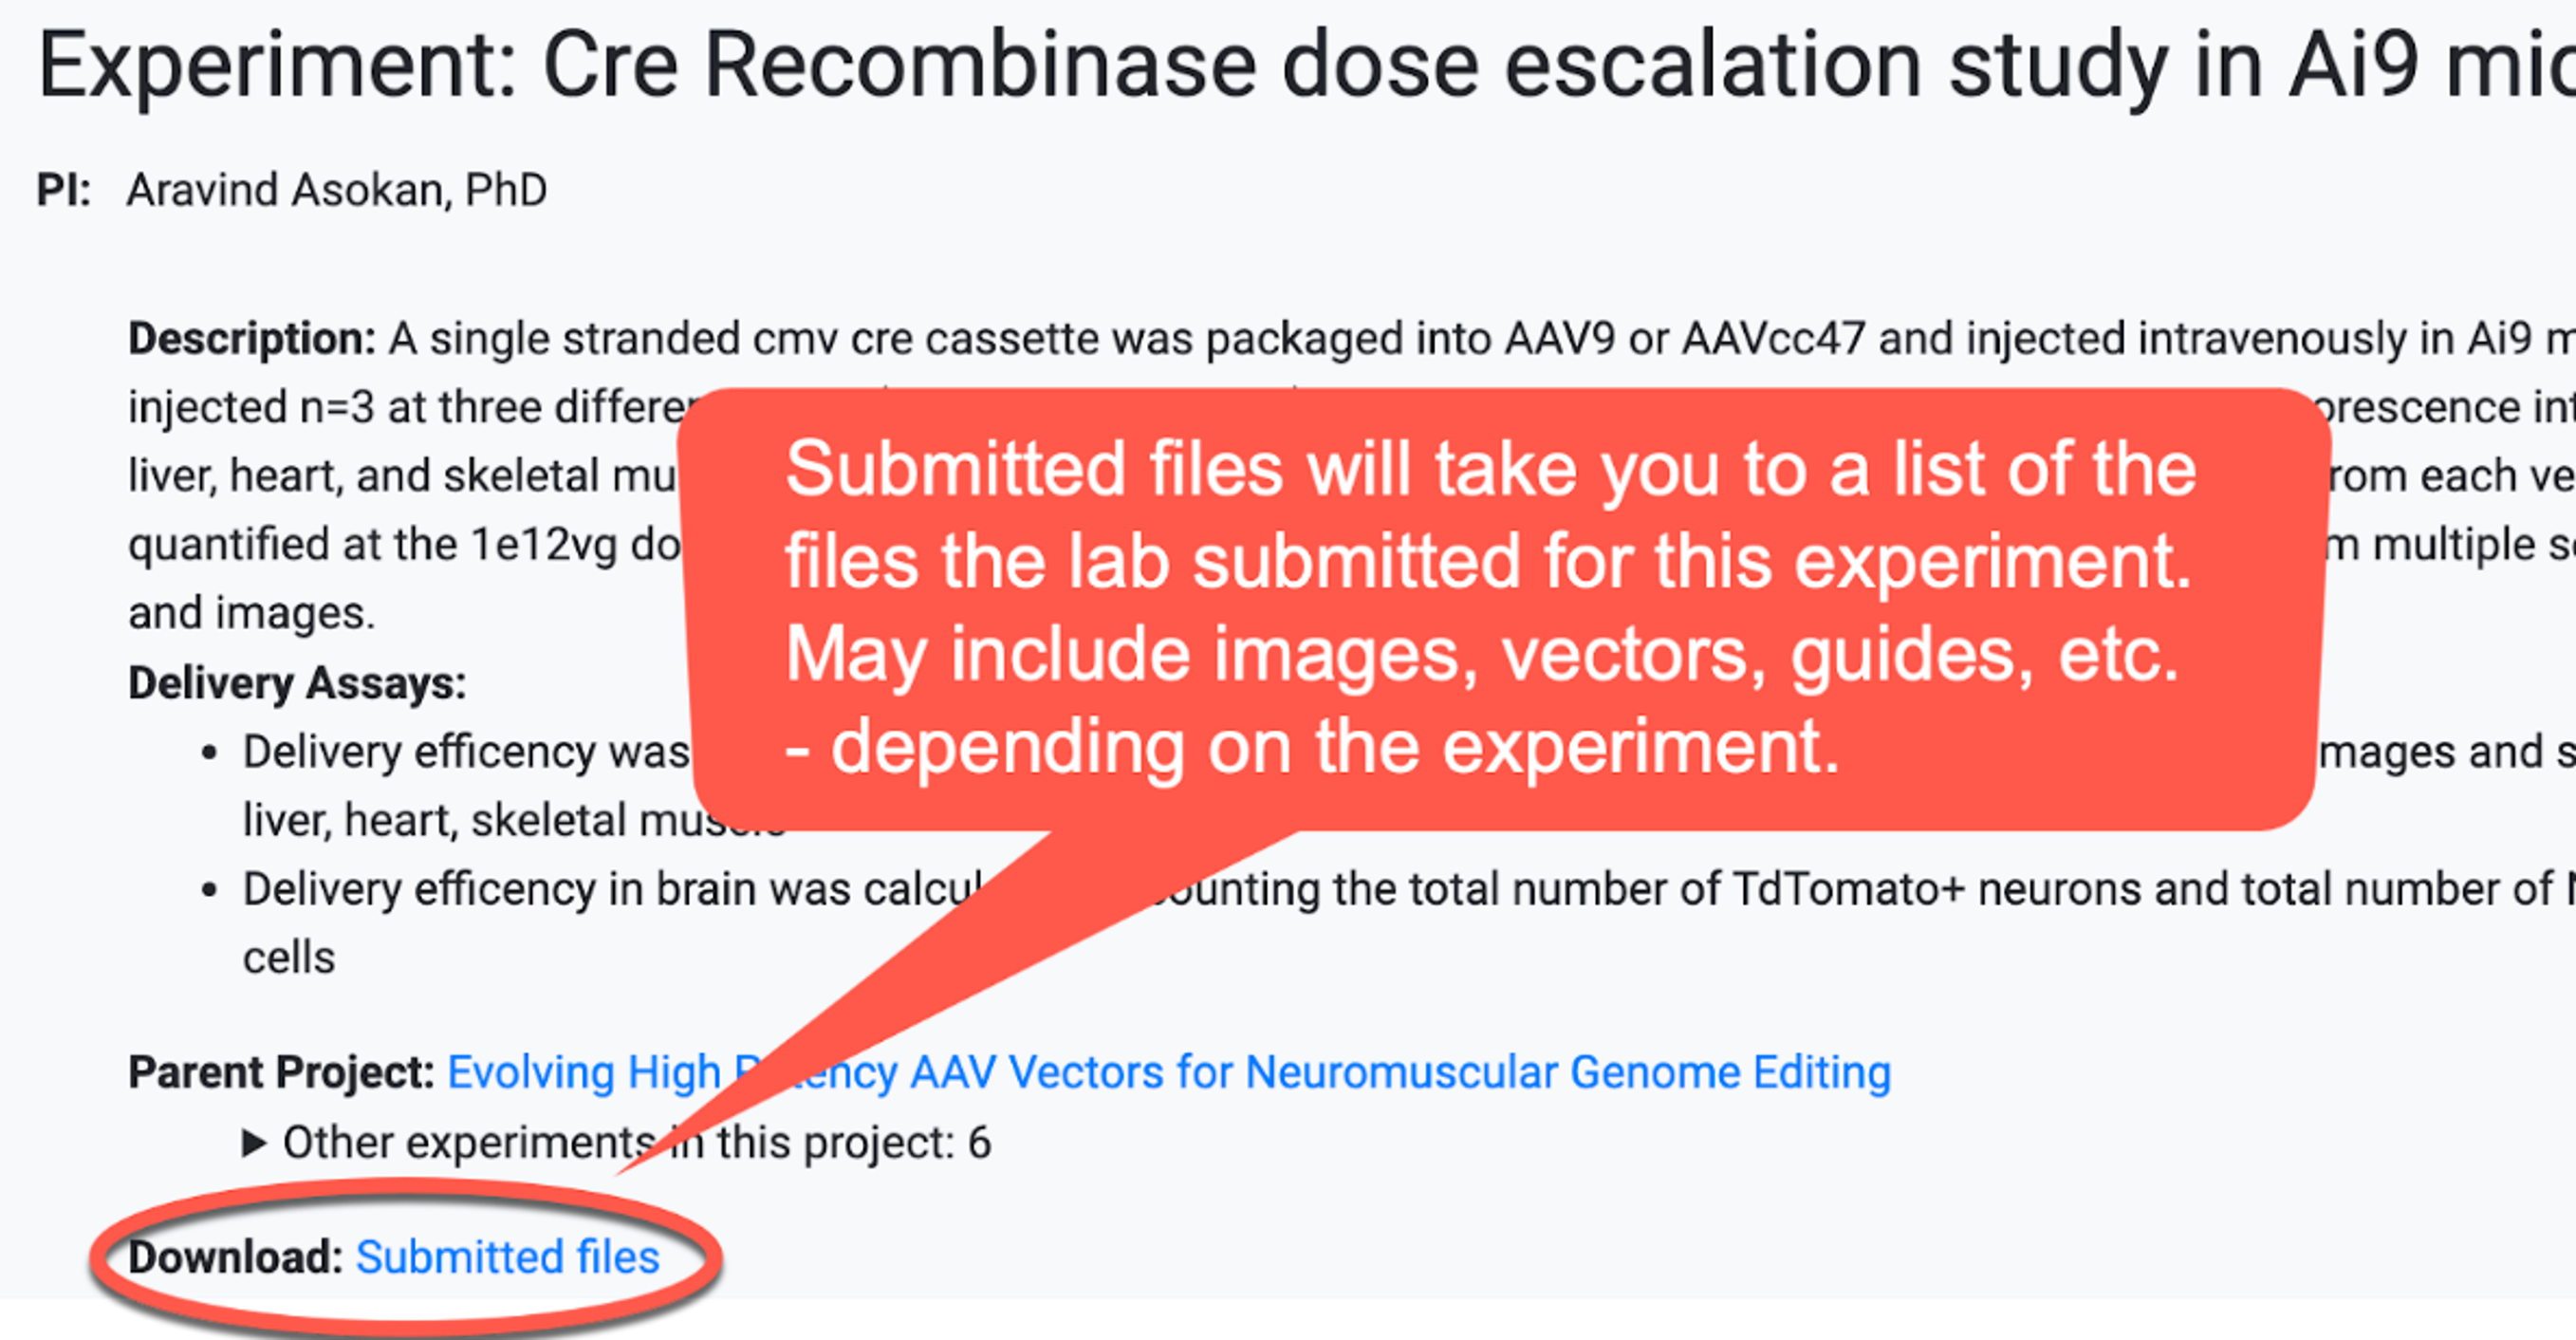
Task: Click the bold 'Description:' label
Action: point(251,339)
